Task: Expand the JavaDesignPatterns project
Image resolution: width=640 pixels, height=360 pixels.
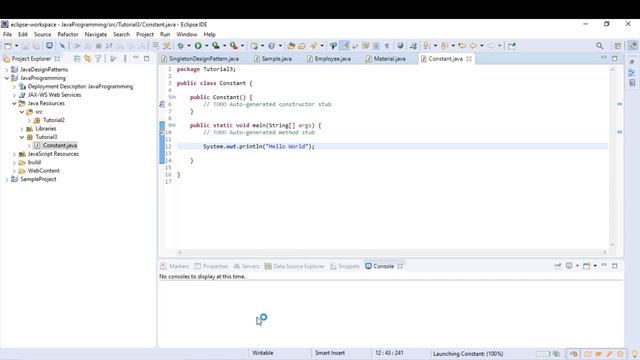Action: tap(7, 70)
